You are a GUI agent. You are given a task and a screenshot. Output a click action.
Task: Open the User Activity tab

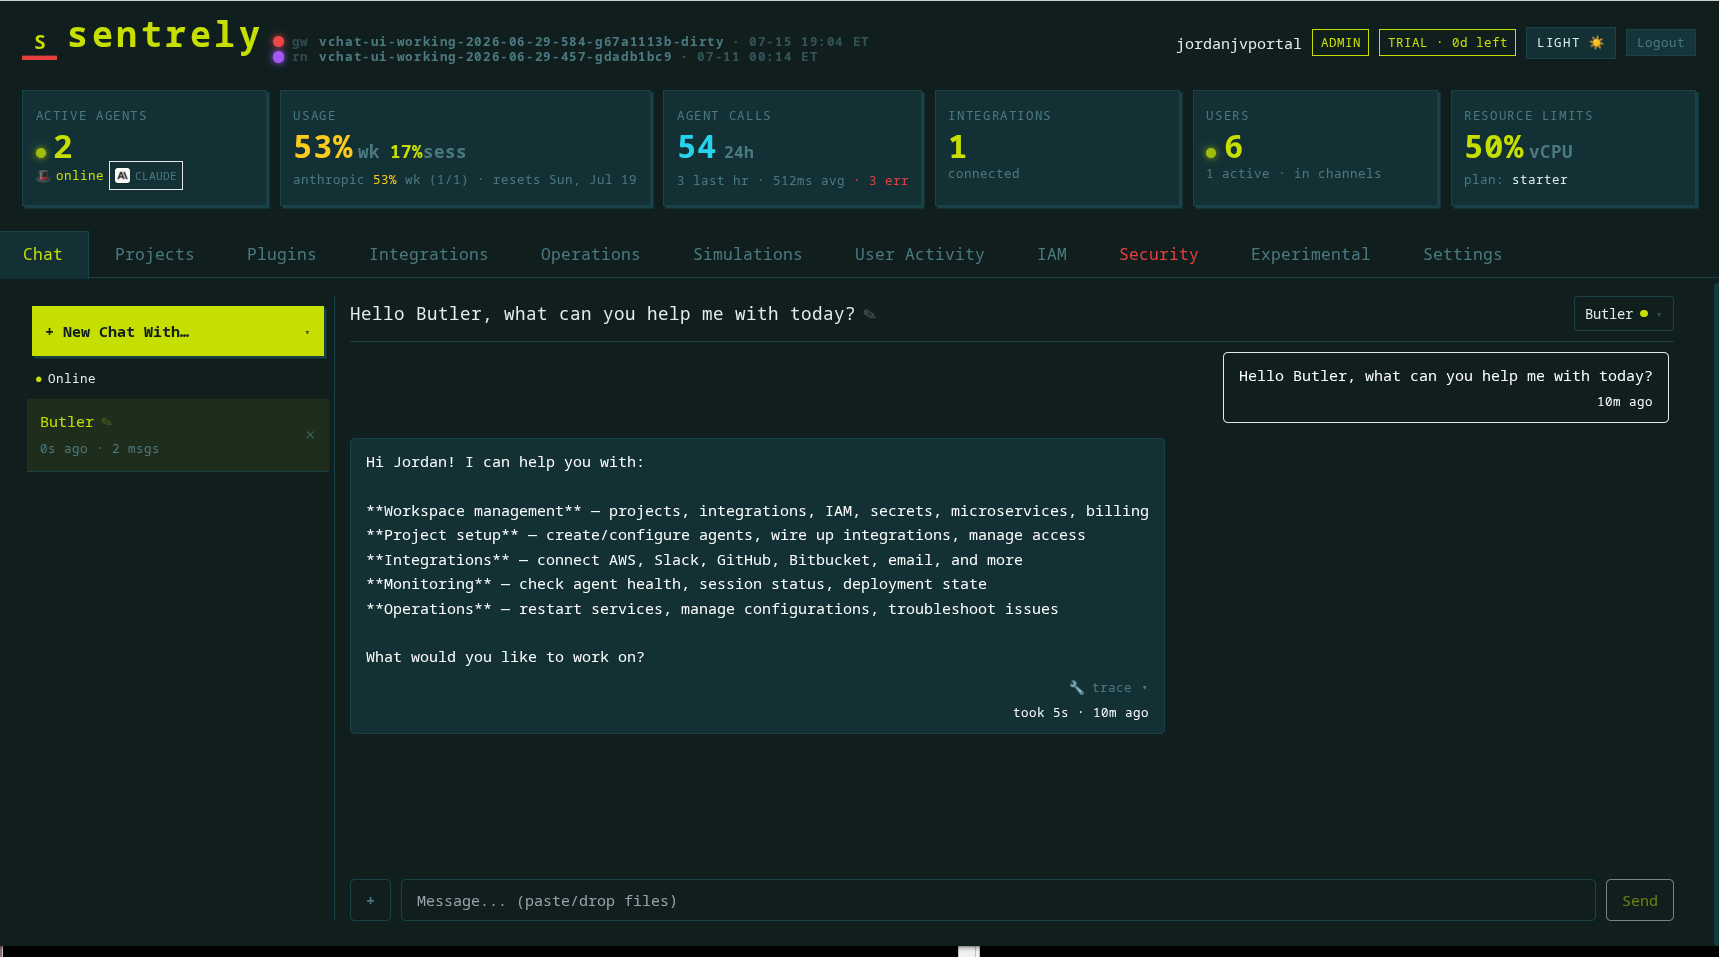[919, 254]
